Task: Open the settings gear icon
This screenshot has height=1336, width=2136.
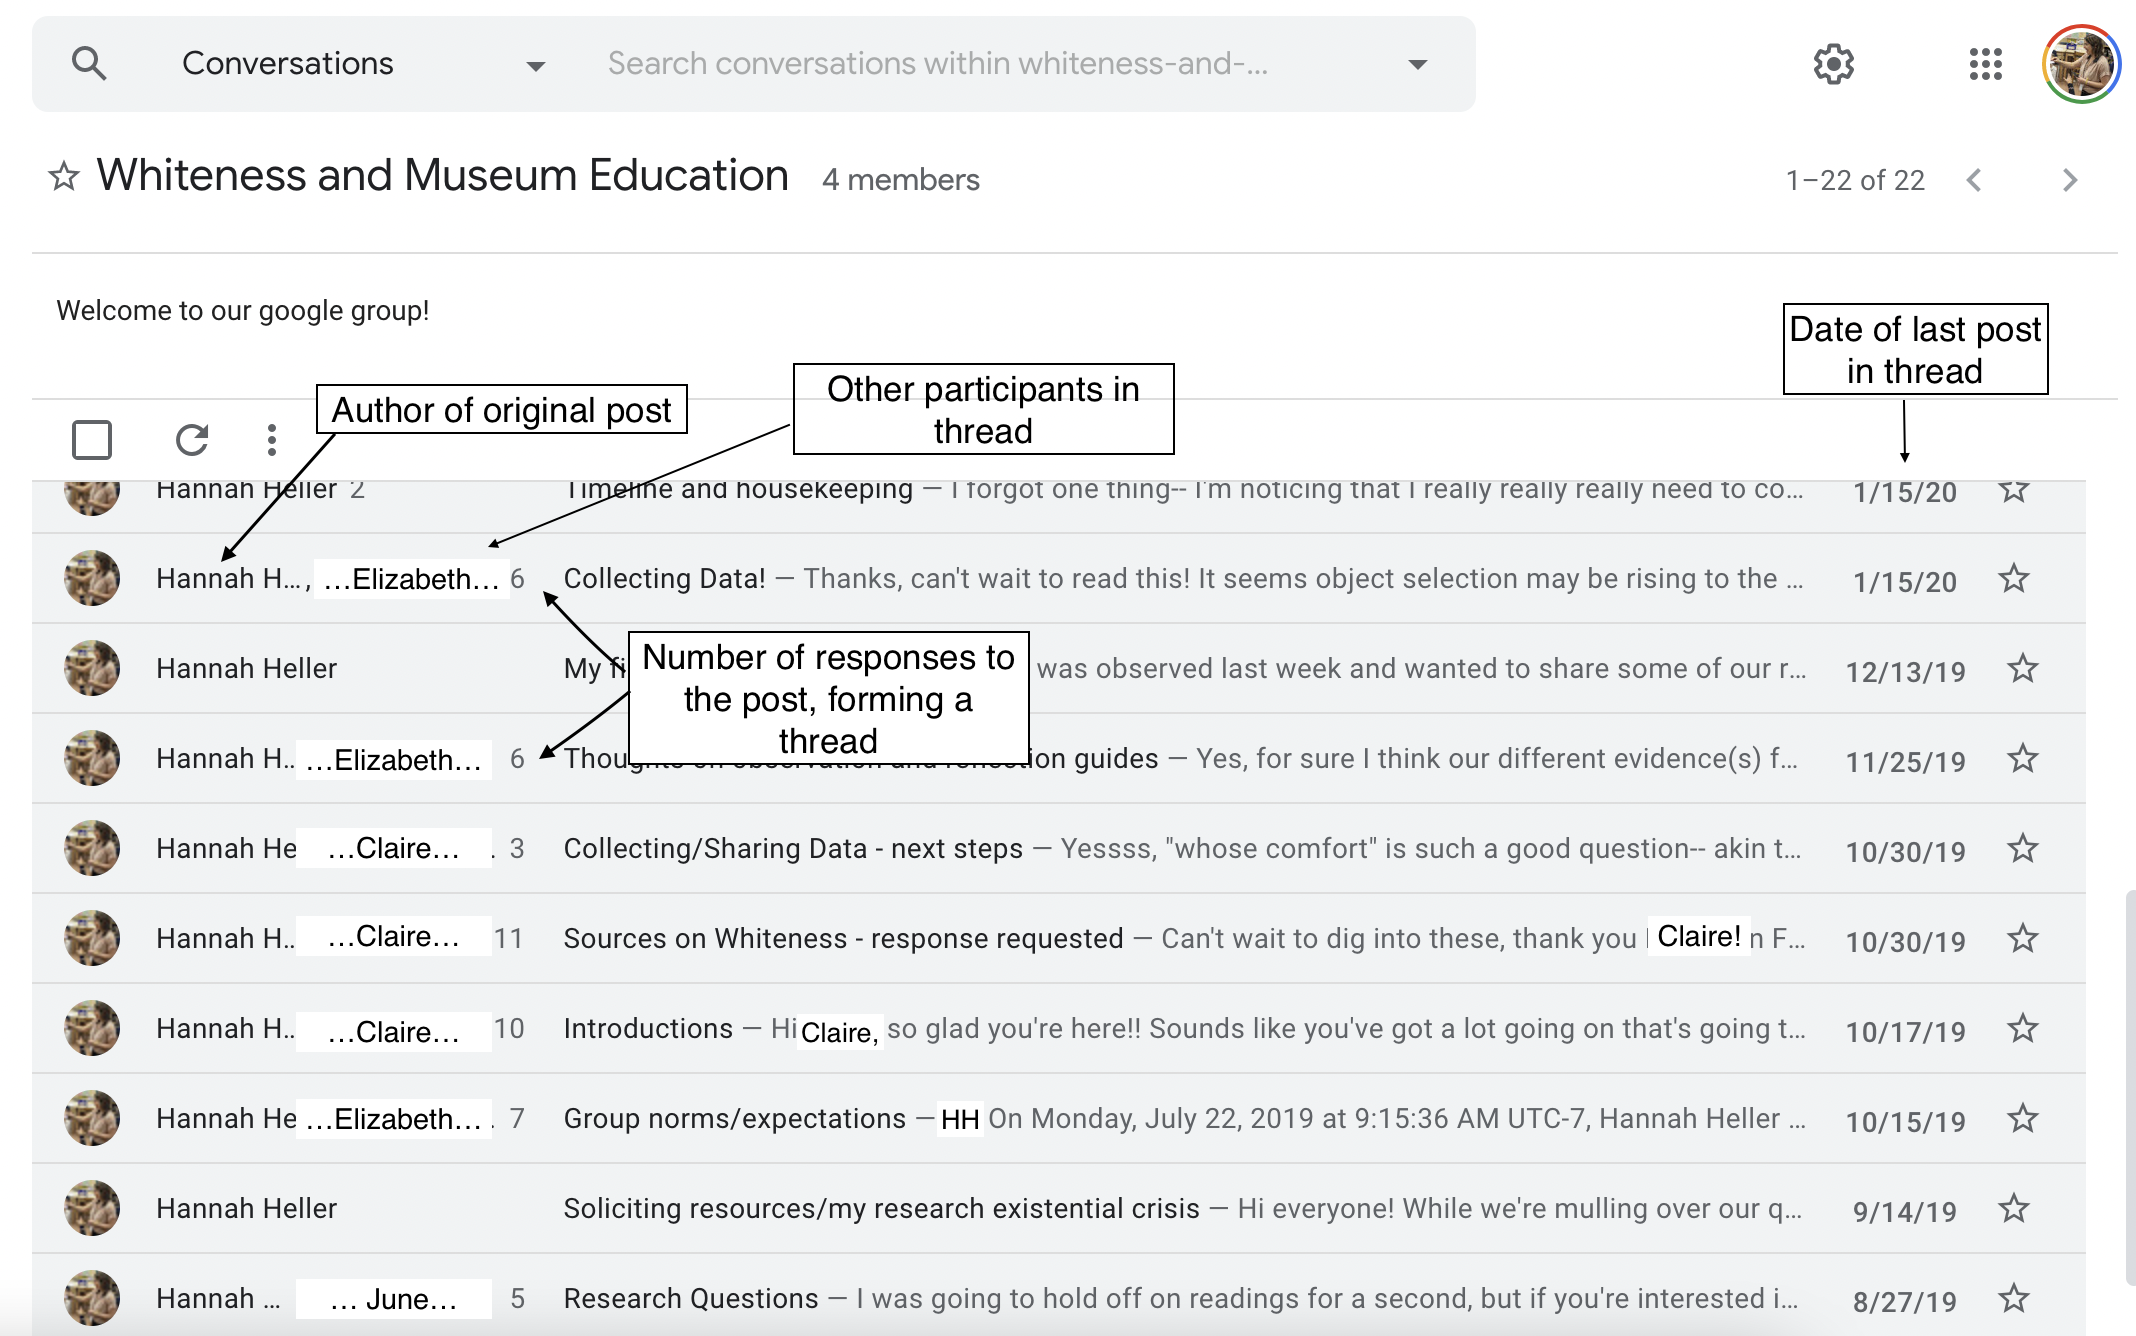Action: click(1833, 64)
